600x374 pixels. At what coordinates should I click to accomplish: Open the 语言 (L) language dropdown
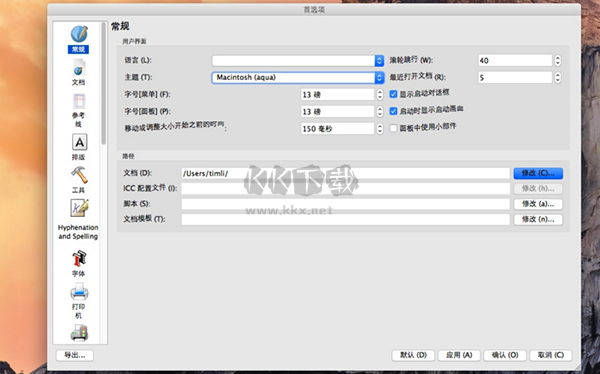click(298, 60)
